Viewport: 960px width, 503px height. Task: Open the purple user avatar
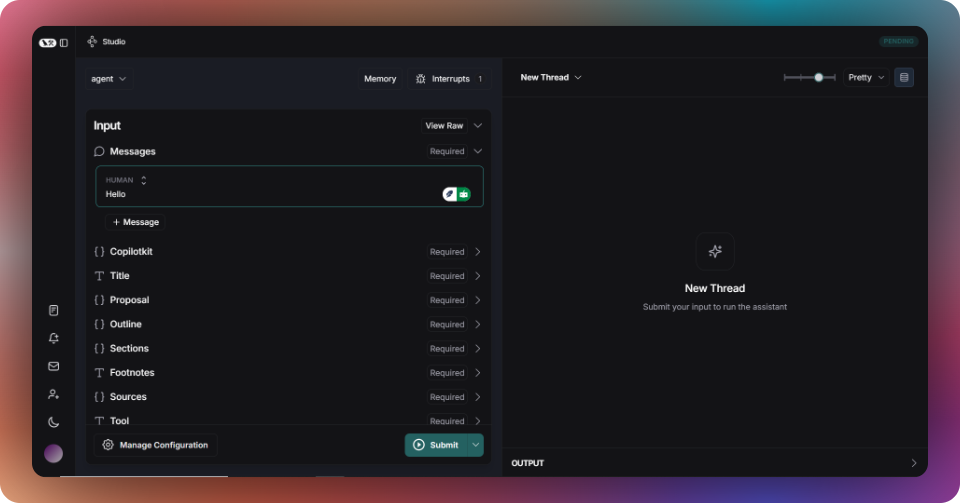(x=53, y=453)
